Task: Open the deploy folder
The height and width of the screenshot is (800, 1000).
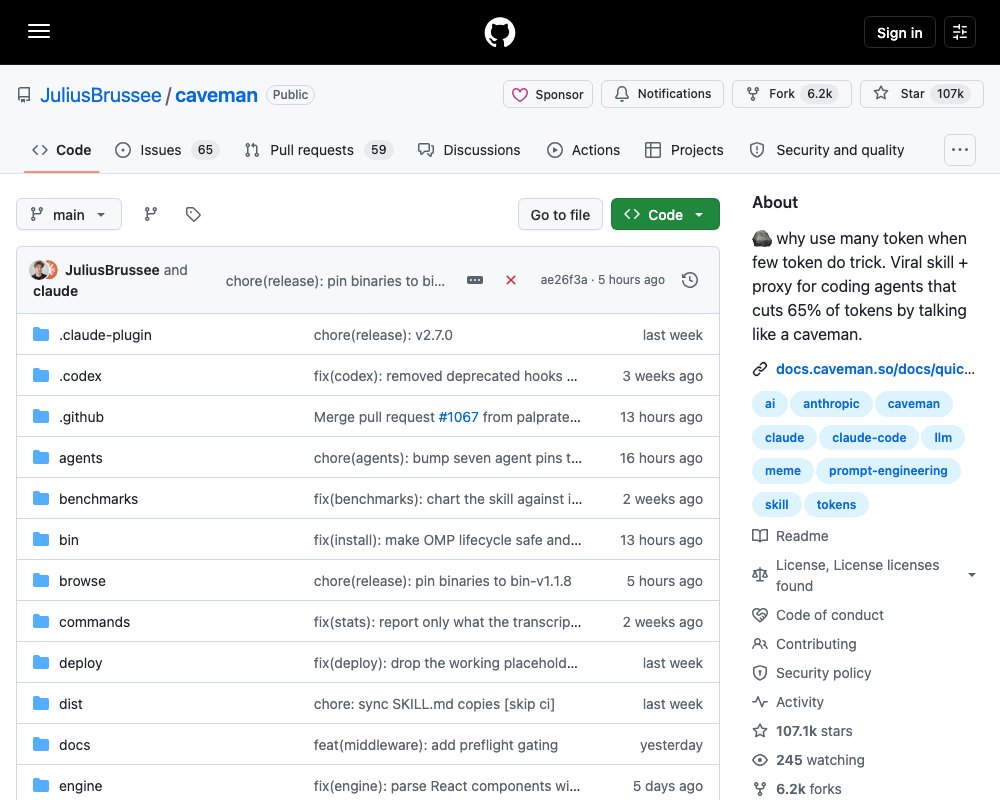Action: (x=80, y=663)
